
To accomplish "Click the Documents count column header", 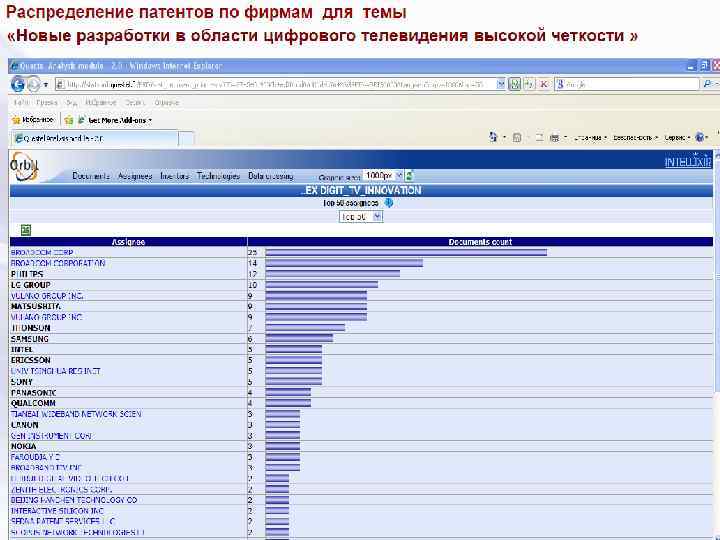I will 480,242.
